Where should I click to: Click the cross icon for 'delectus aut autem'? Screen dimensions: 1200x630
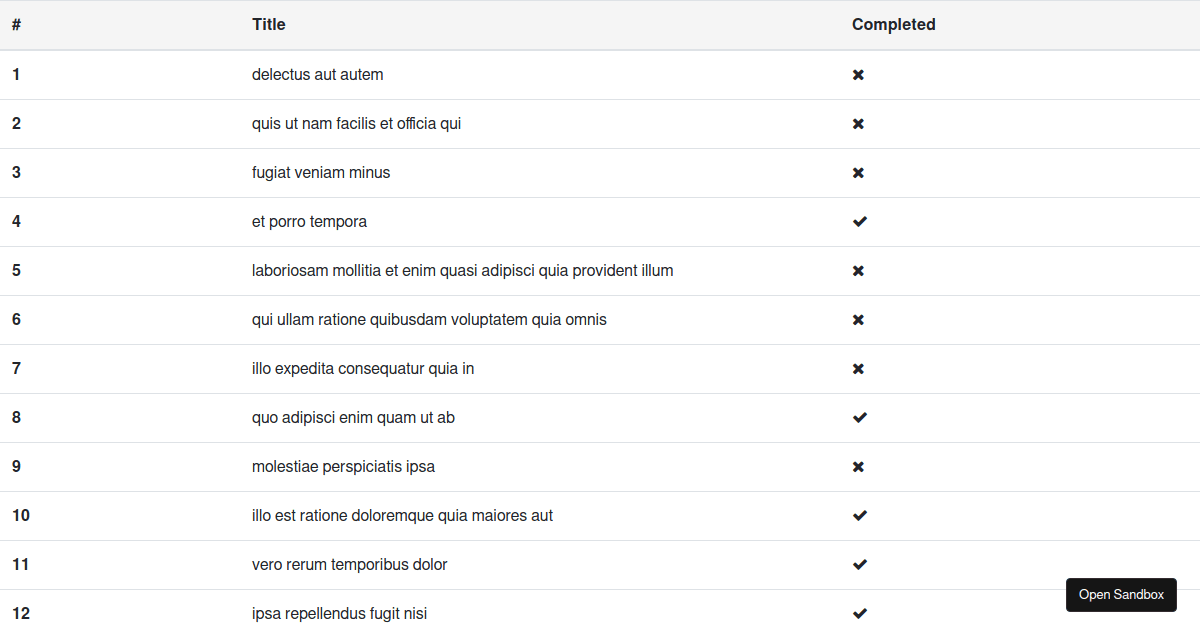coord(858,74)
